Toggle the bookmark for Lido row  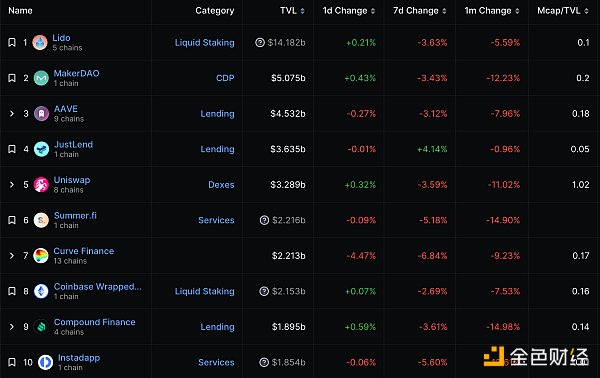coord(12,42)
